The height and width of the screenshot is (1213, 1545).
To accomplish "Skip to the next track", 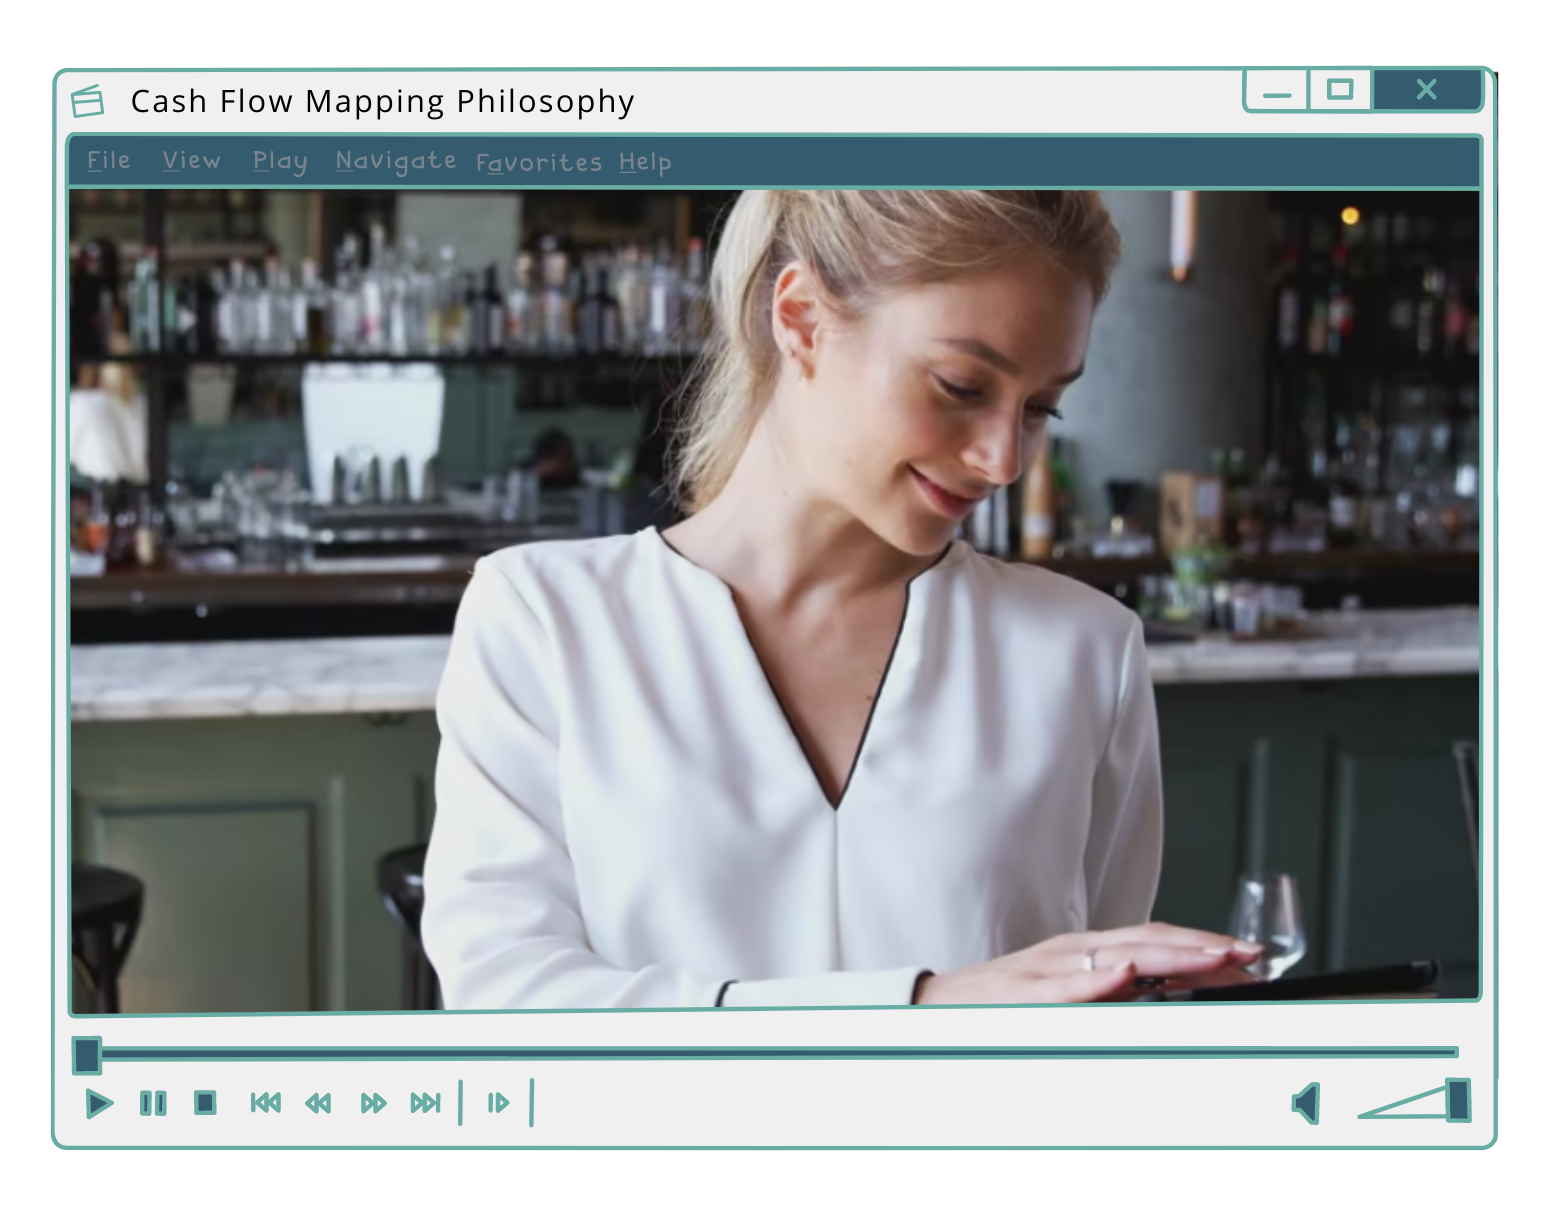I will coord(426,1103).
